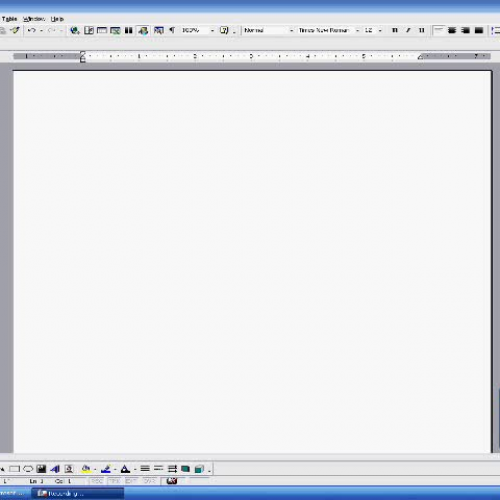Switch to the Recording taskbar button

click(x=78, y=493)
